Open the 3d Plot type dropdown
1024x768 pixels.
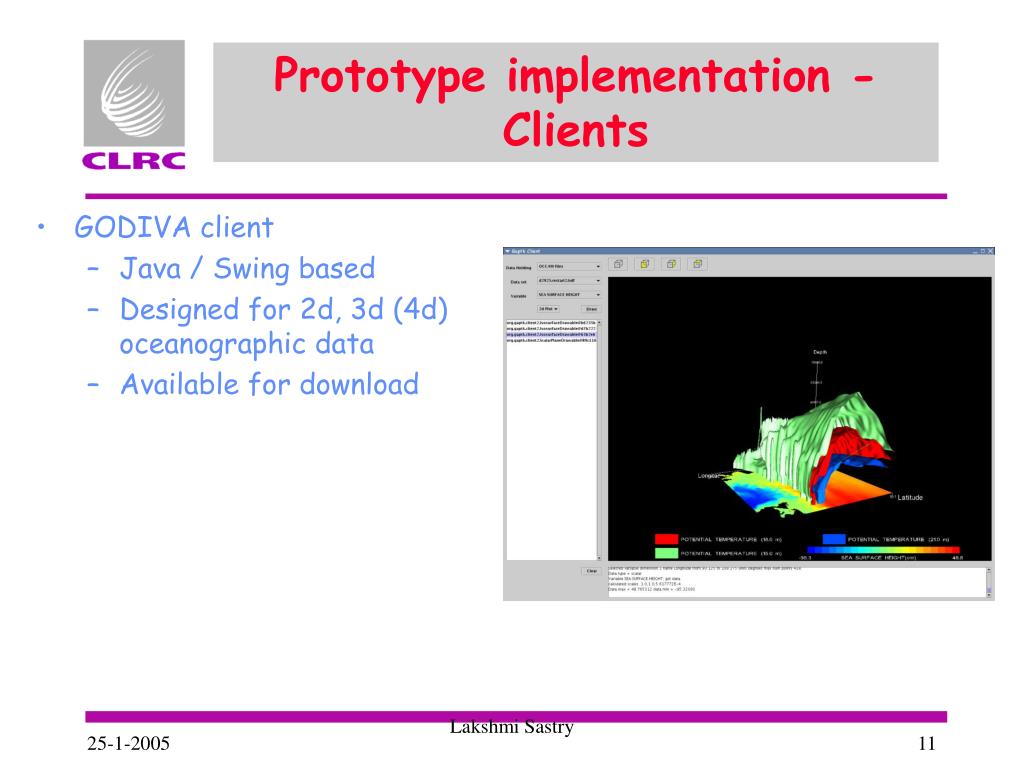[548, 309]
